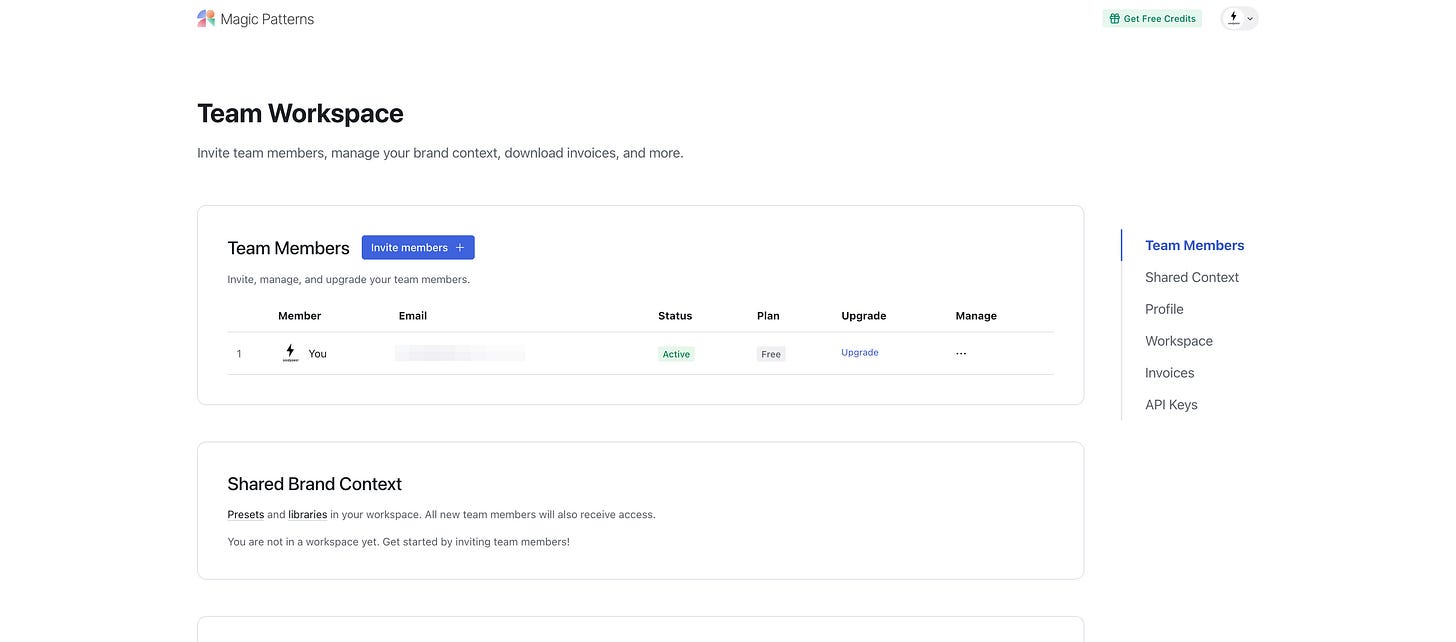Click the Upgrade column header
Image resolution: width=1456 pixels, height=642 pixels.
(864, 316)
